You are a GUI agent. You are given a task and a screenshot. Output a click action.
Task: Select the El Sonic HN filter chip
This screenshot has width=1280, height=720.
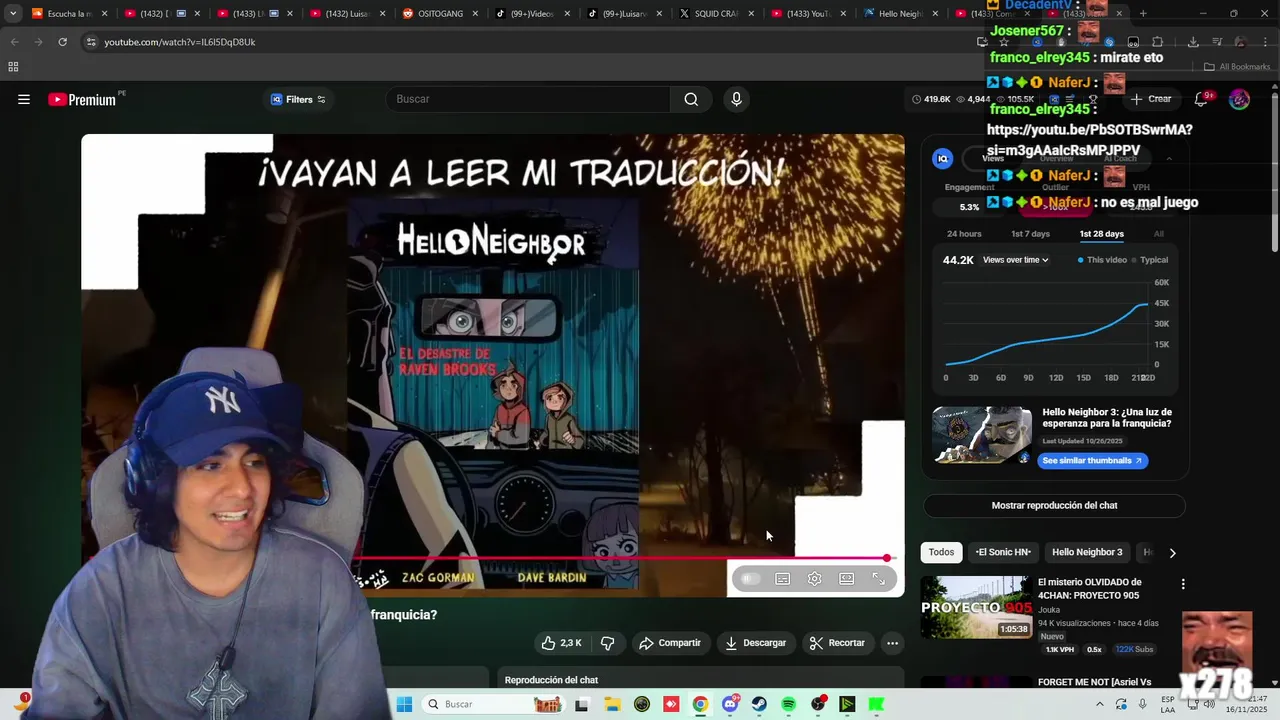pos(1003,552)
